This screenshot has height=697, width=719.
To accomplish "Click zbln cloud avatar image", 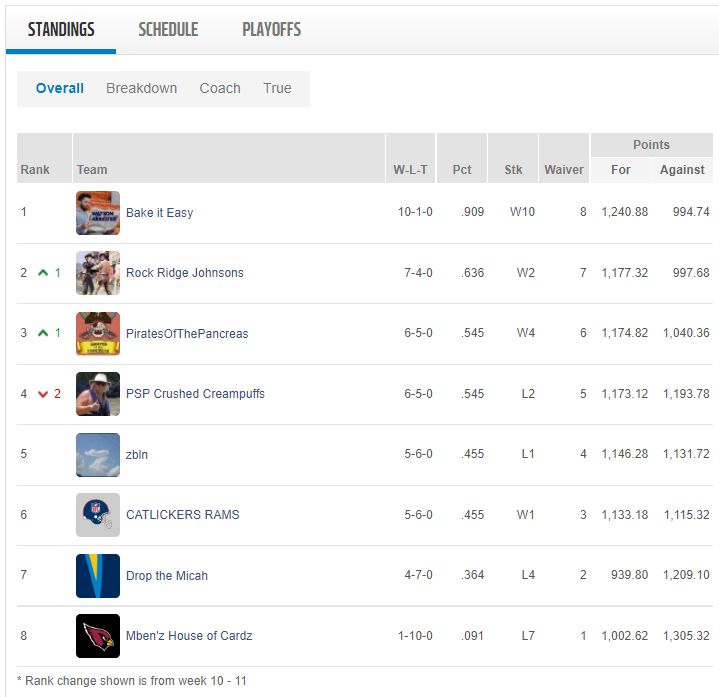I will [x=98, y=455].
